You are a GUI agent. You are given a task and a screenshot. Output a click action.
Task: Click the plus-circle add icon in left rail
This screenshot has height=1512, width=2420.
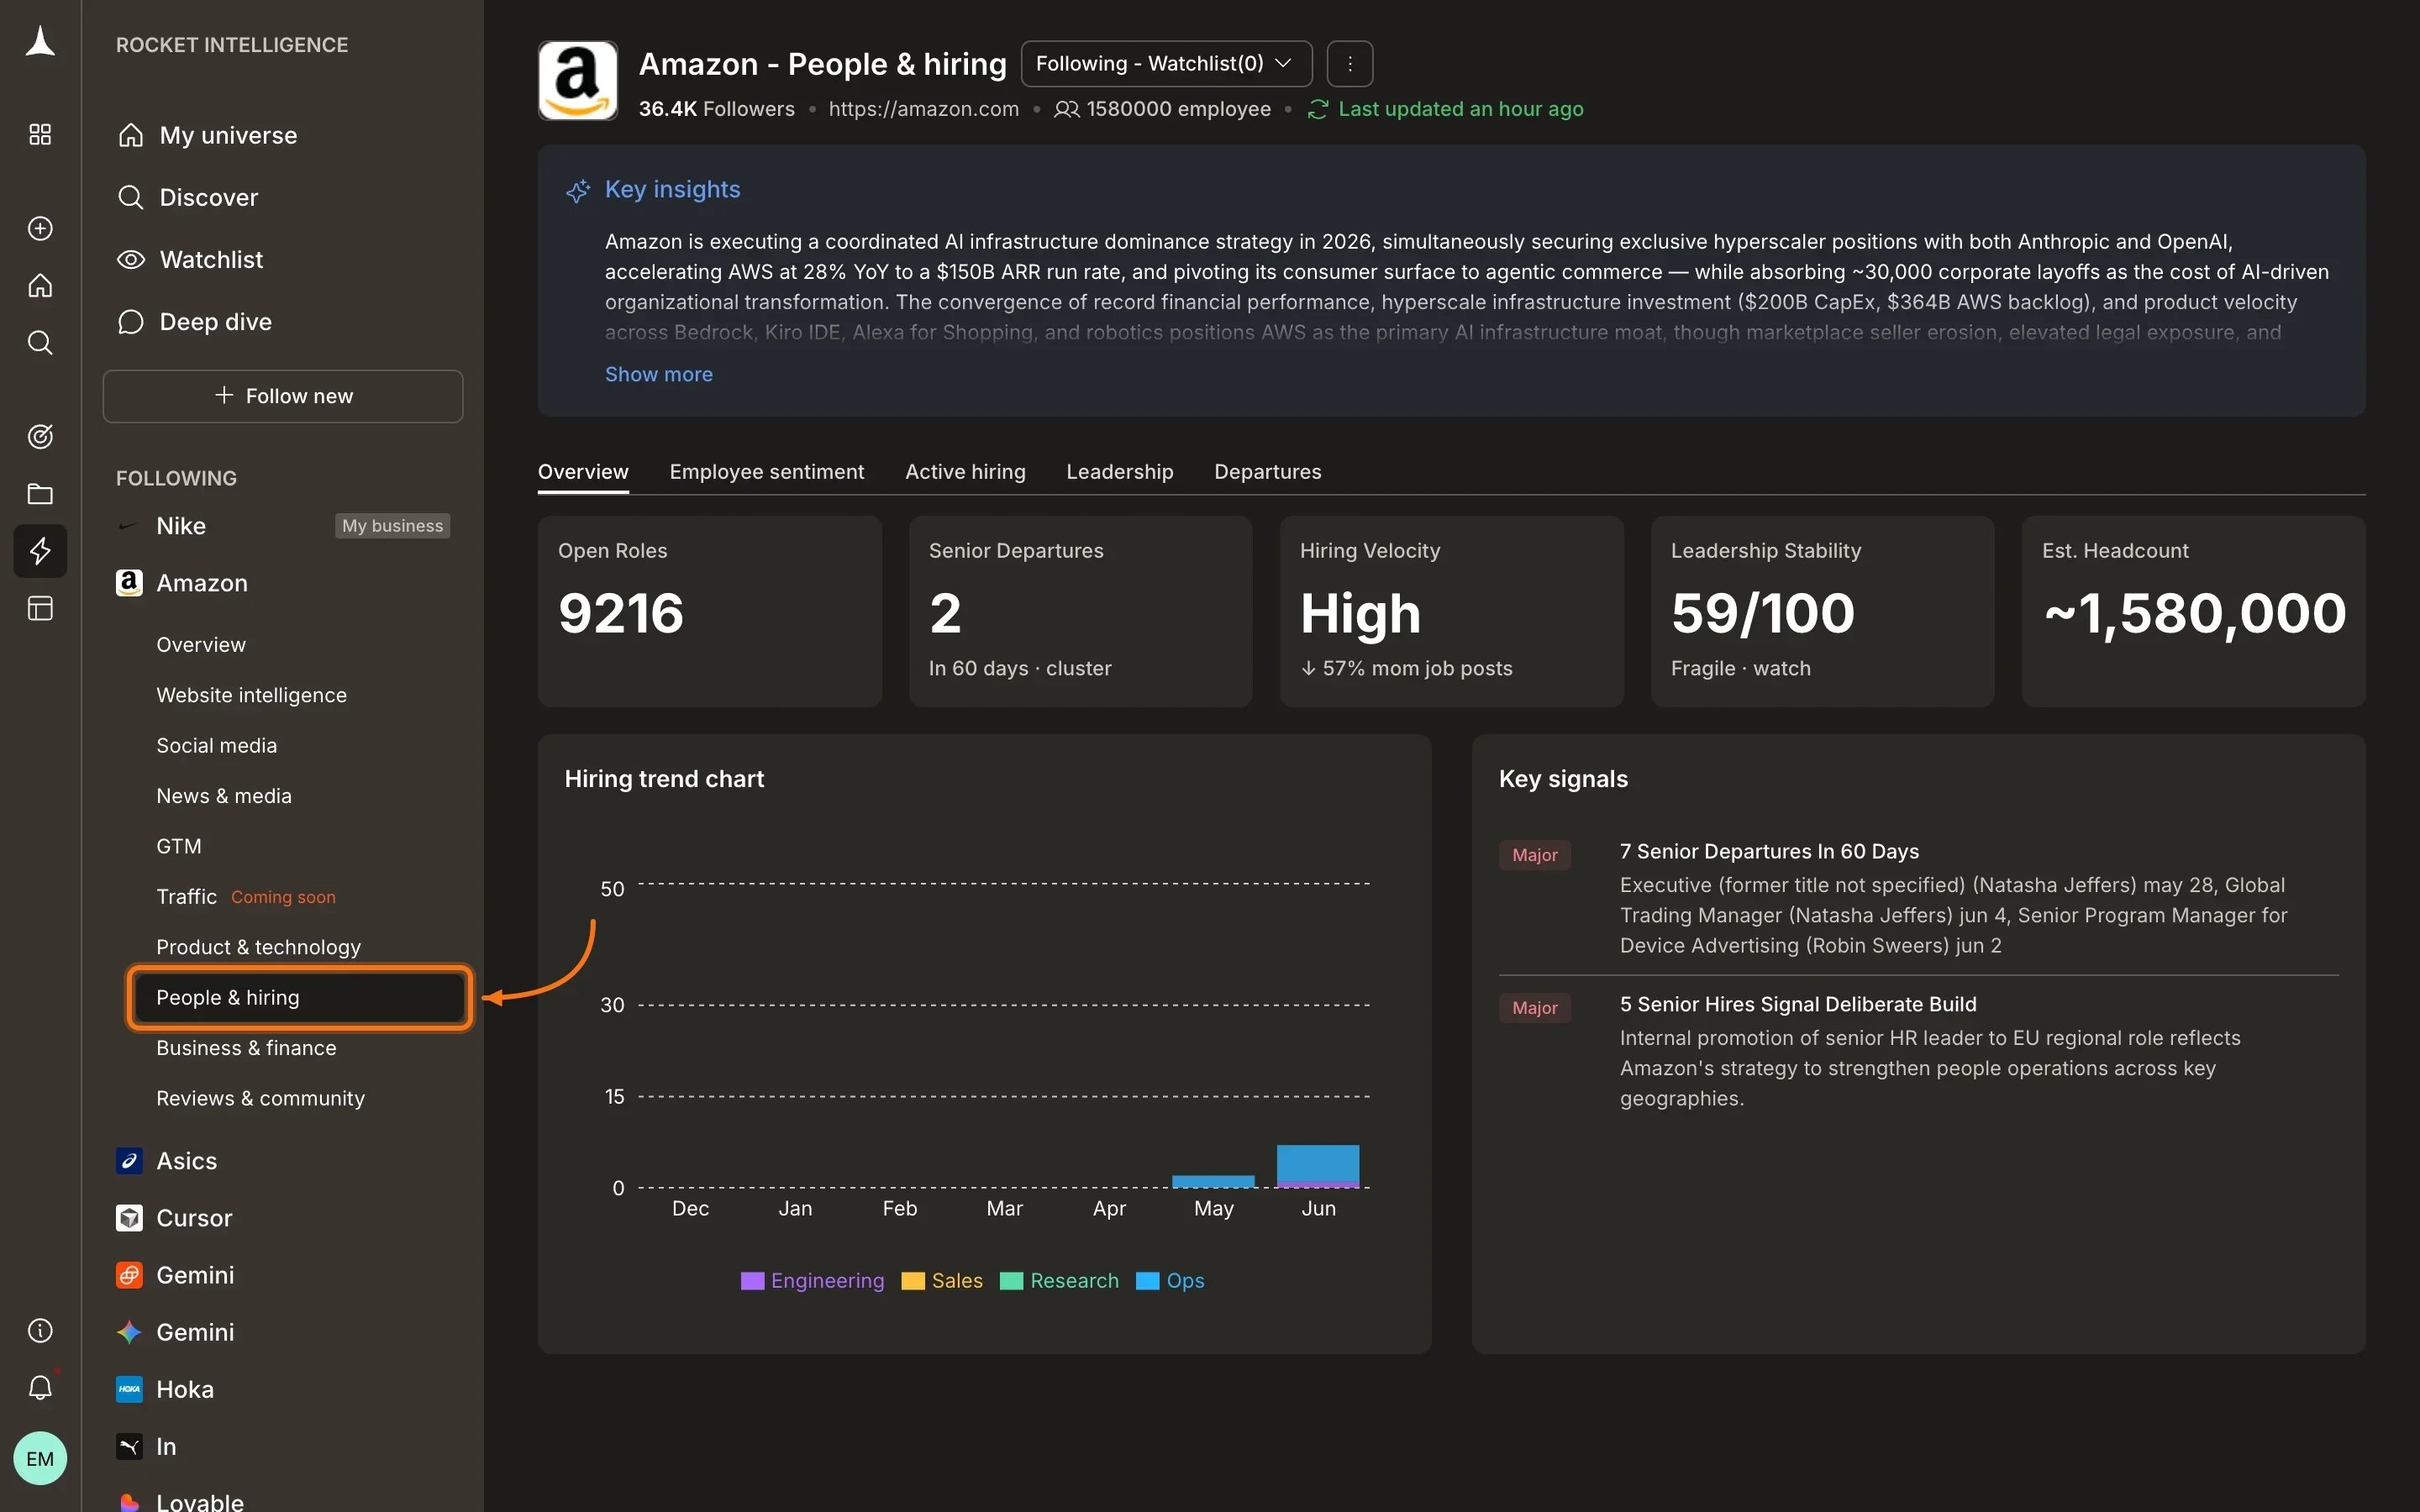[40, 228]
